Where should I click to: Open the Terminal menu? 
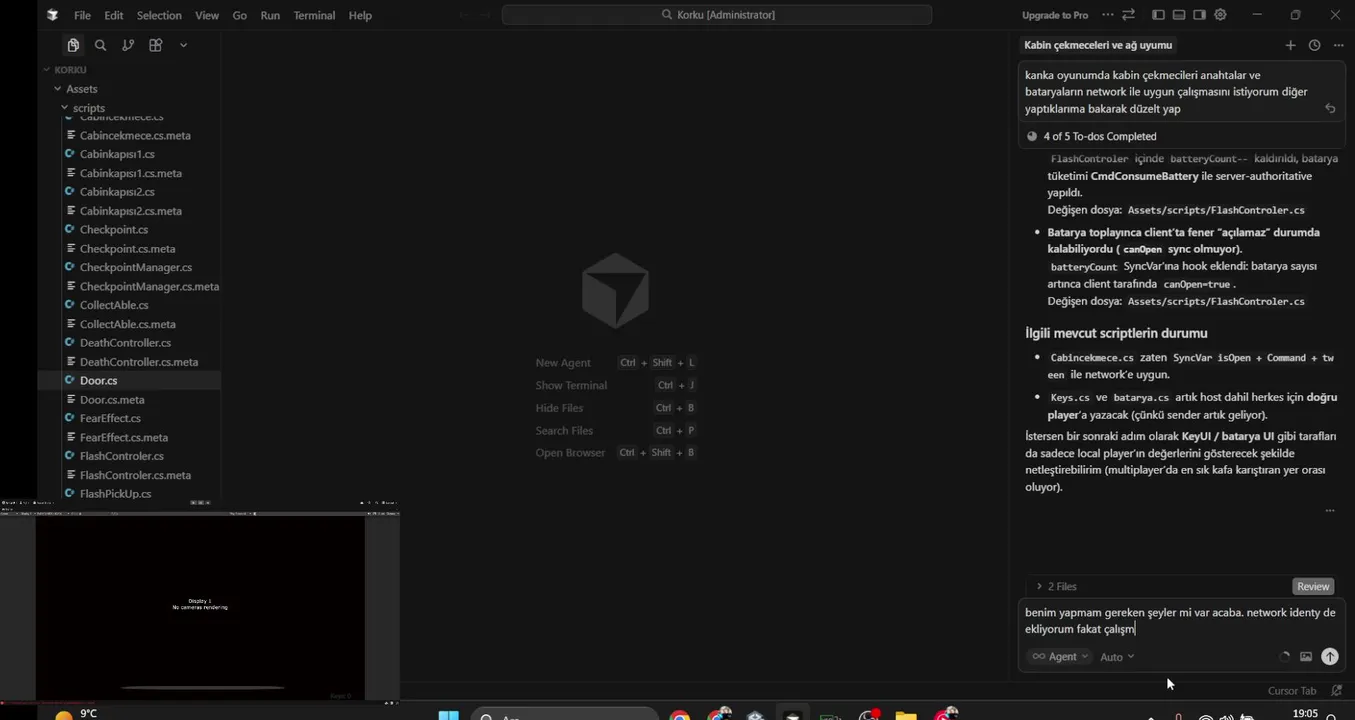314,15
